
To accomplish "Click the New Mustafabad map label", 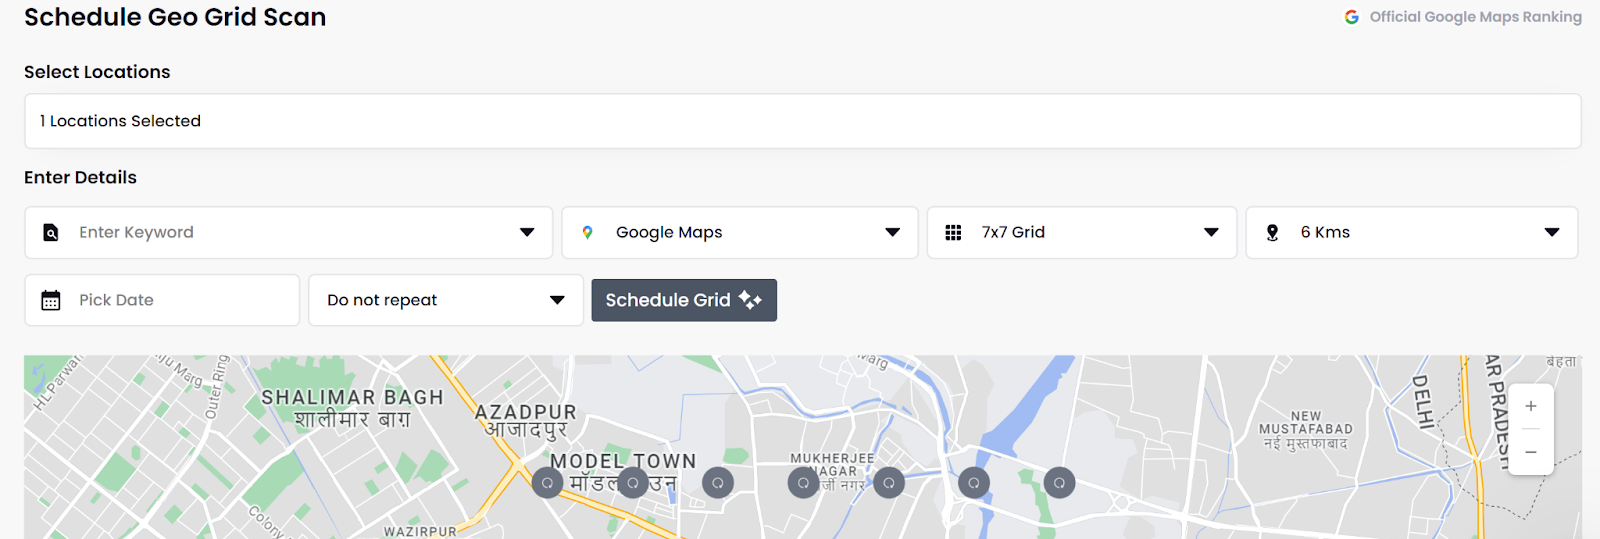I will coord(1305,430).
